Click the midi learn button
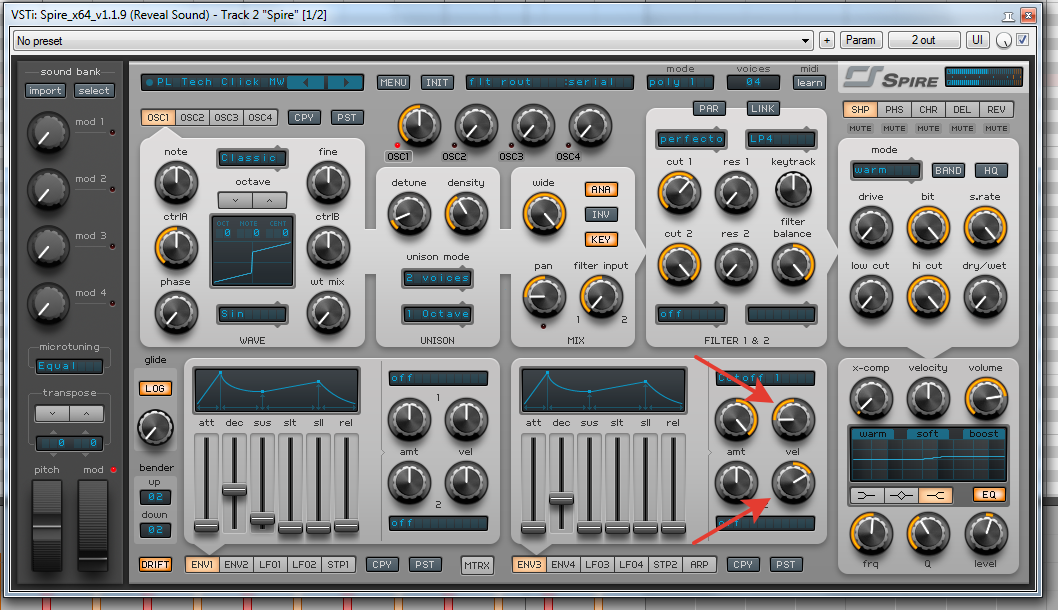 (x=809, y=83)
